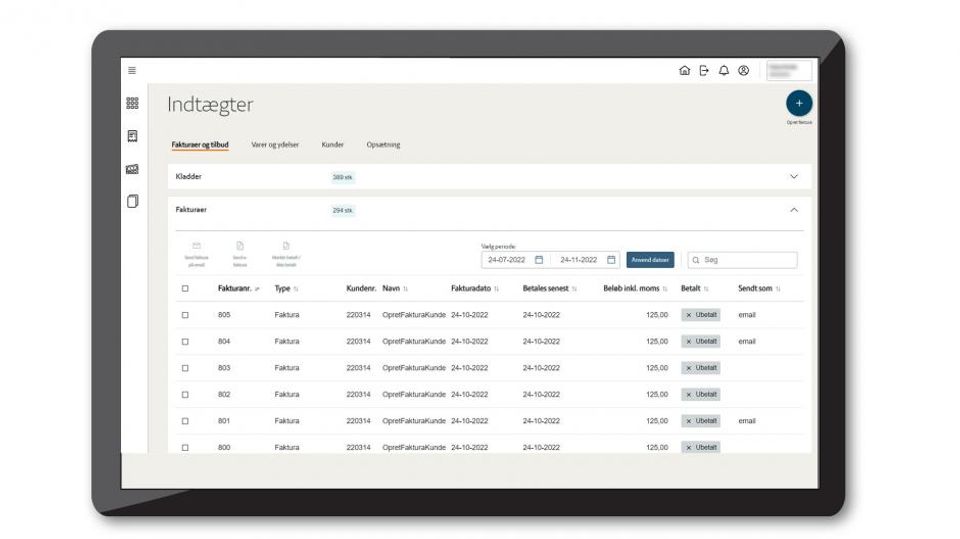Open the apps grid icon in sidebar
Viewport: 960px width, 539px height.
[x=132, y=103]
